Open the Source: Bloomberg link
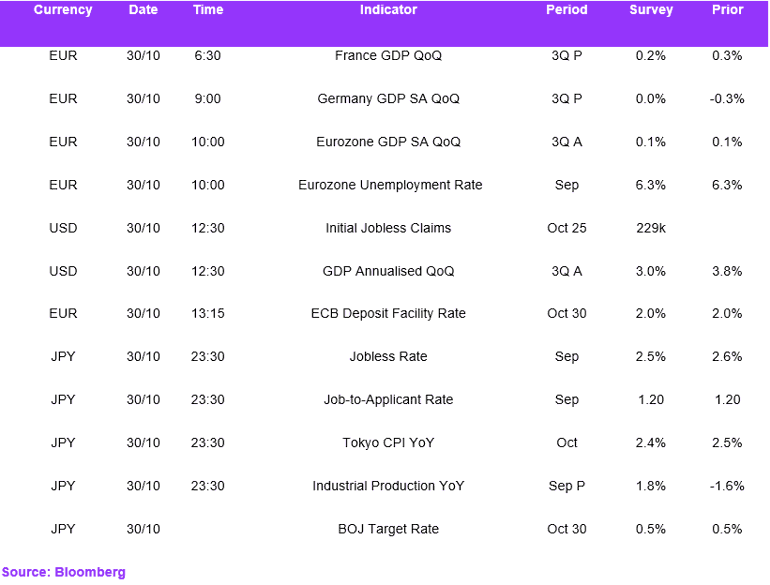Screen dimensions: 770x585 (x=64, y=572)
